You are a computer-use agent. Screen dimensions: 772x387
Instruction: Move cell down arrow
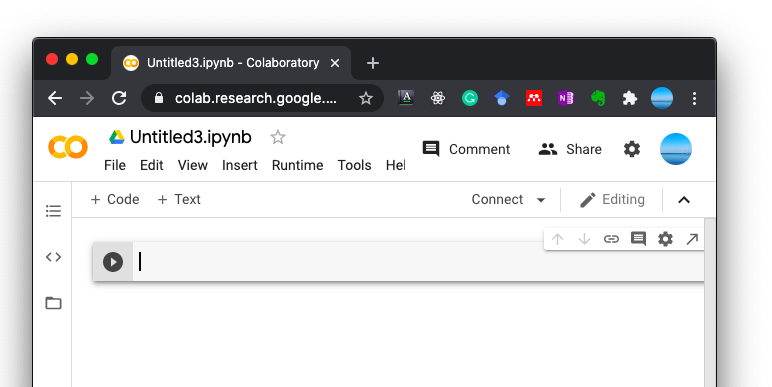click(x=584, y=239)
